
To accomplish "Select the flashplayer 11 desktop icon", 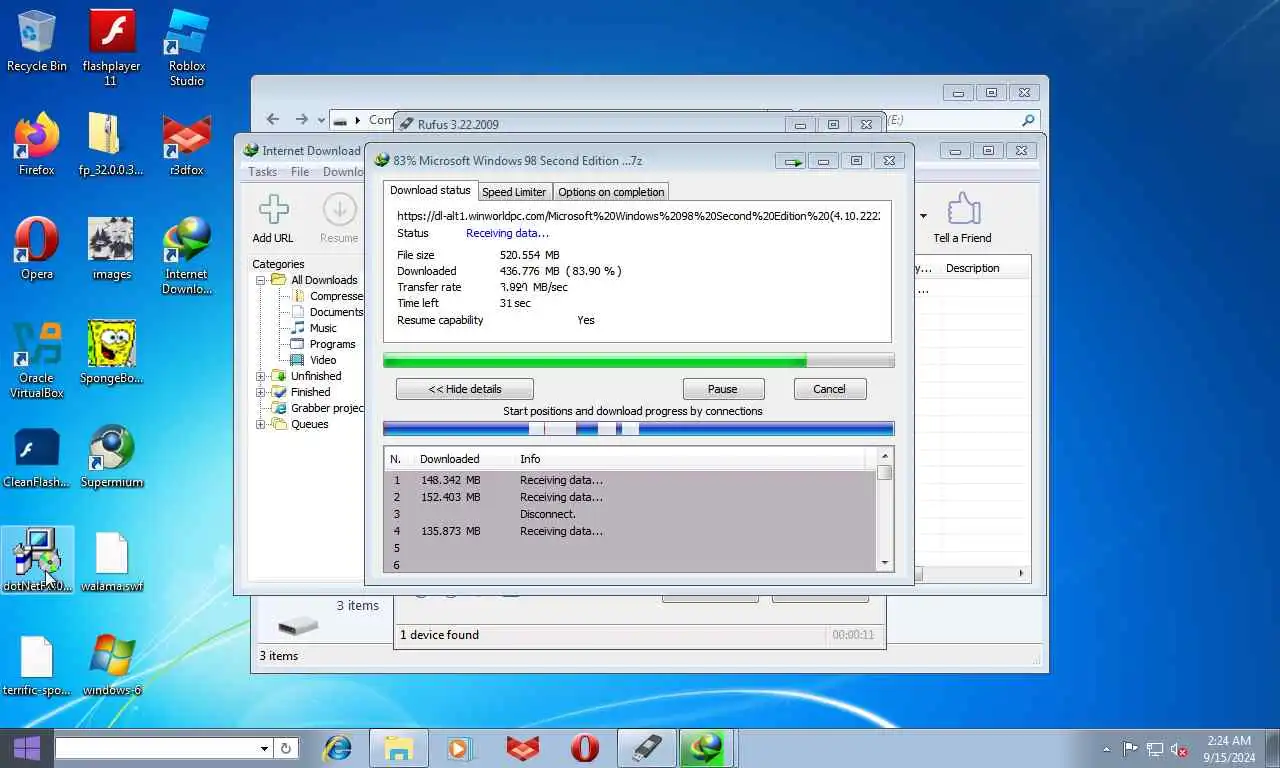I will point(111,48).
